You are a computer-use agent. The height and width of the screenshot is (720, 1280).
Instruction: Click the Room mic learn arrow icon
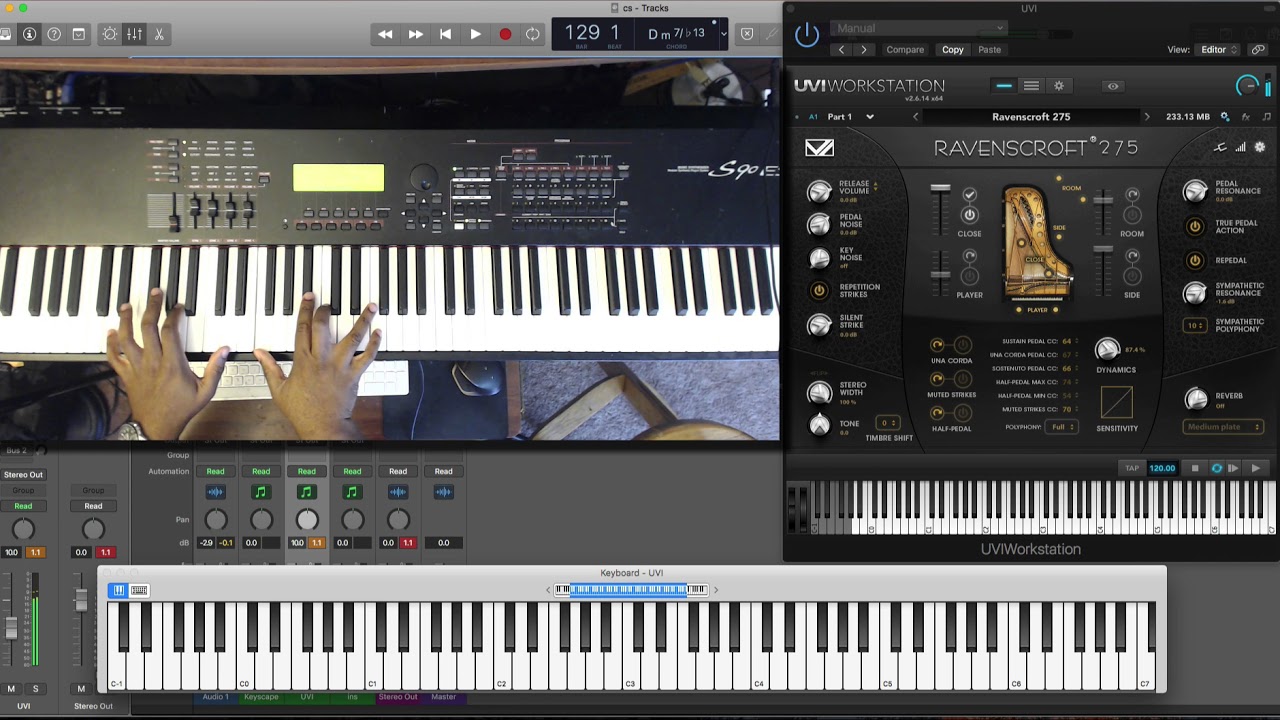click(x=1132, y=195)
